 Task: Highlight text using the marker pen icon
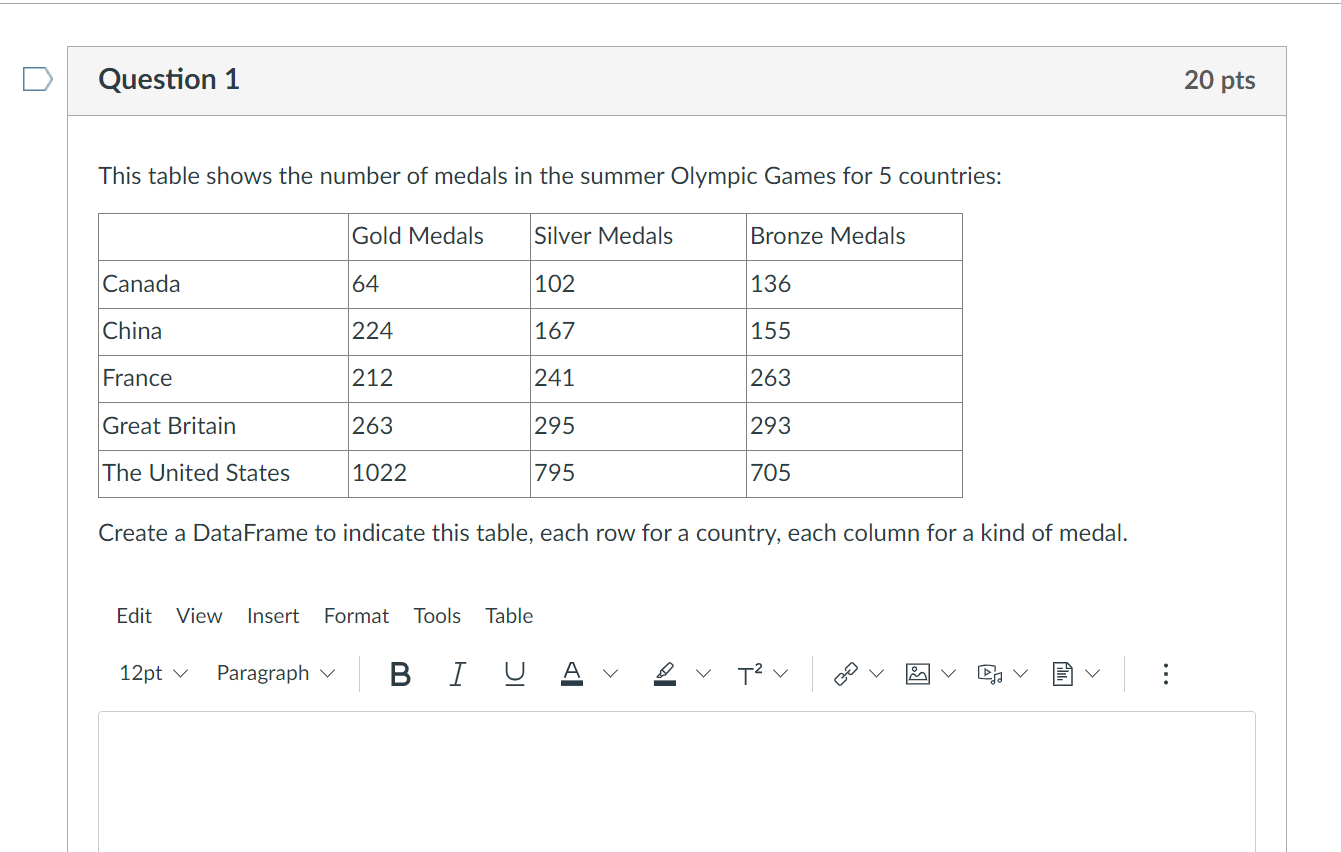(664, 673)
